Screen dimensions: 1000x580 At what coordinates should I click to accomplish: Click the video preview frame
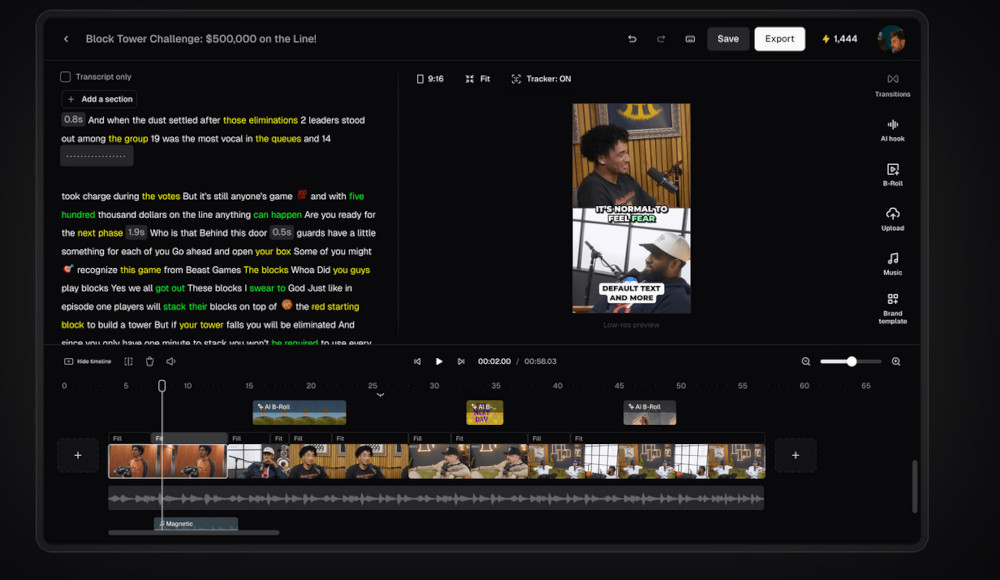coord(631,208)
